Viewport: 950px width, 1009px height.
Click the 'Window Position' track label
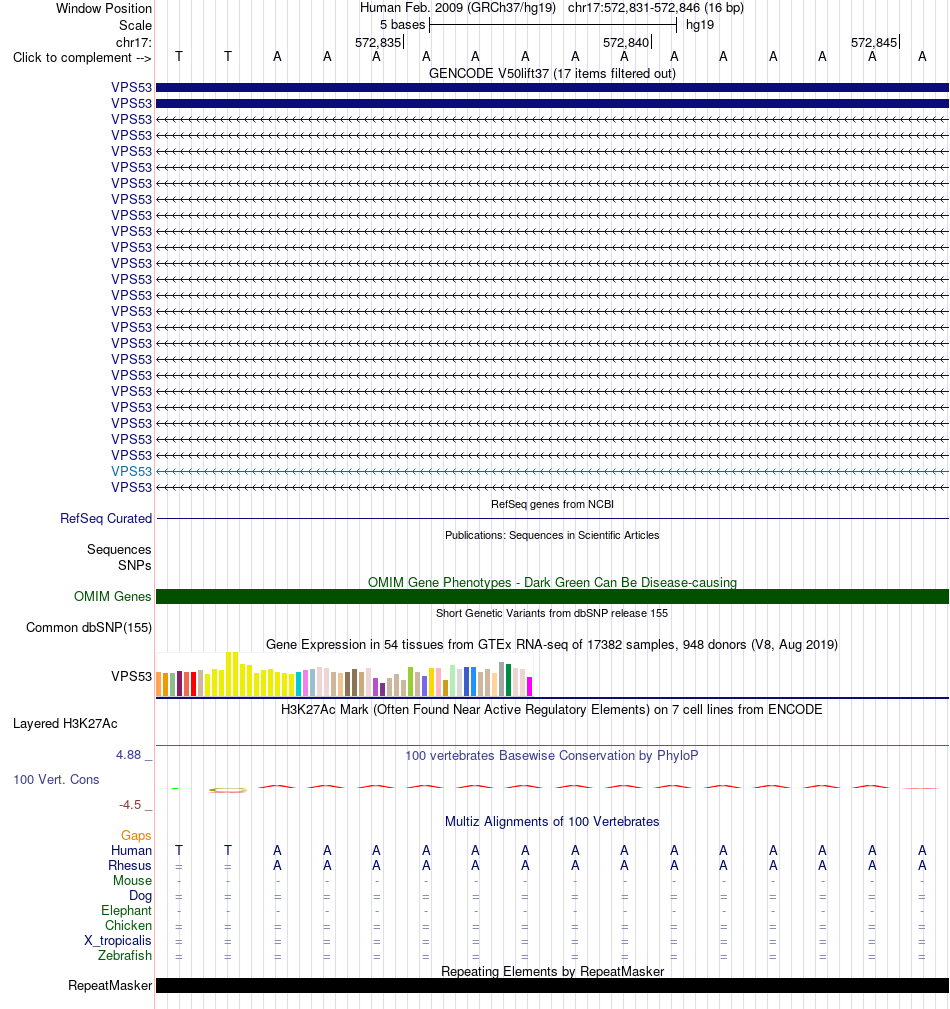click(x=104, y=8)
